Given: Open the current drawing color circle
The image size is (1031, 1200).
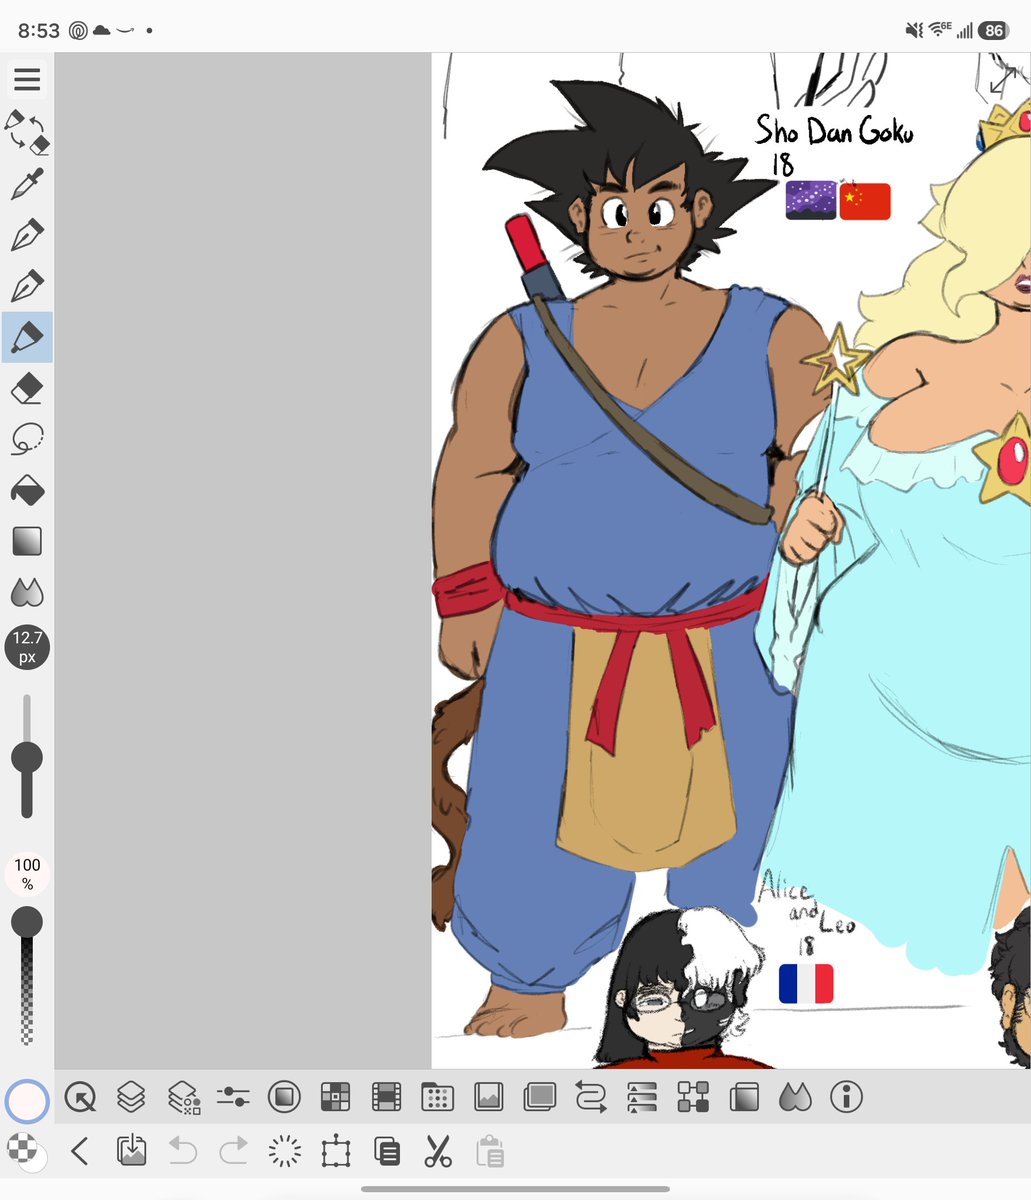Looking at the screenshot, I should pyautogui.click(x=27, y=1100).
